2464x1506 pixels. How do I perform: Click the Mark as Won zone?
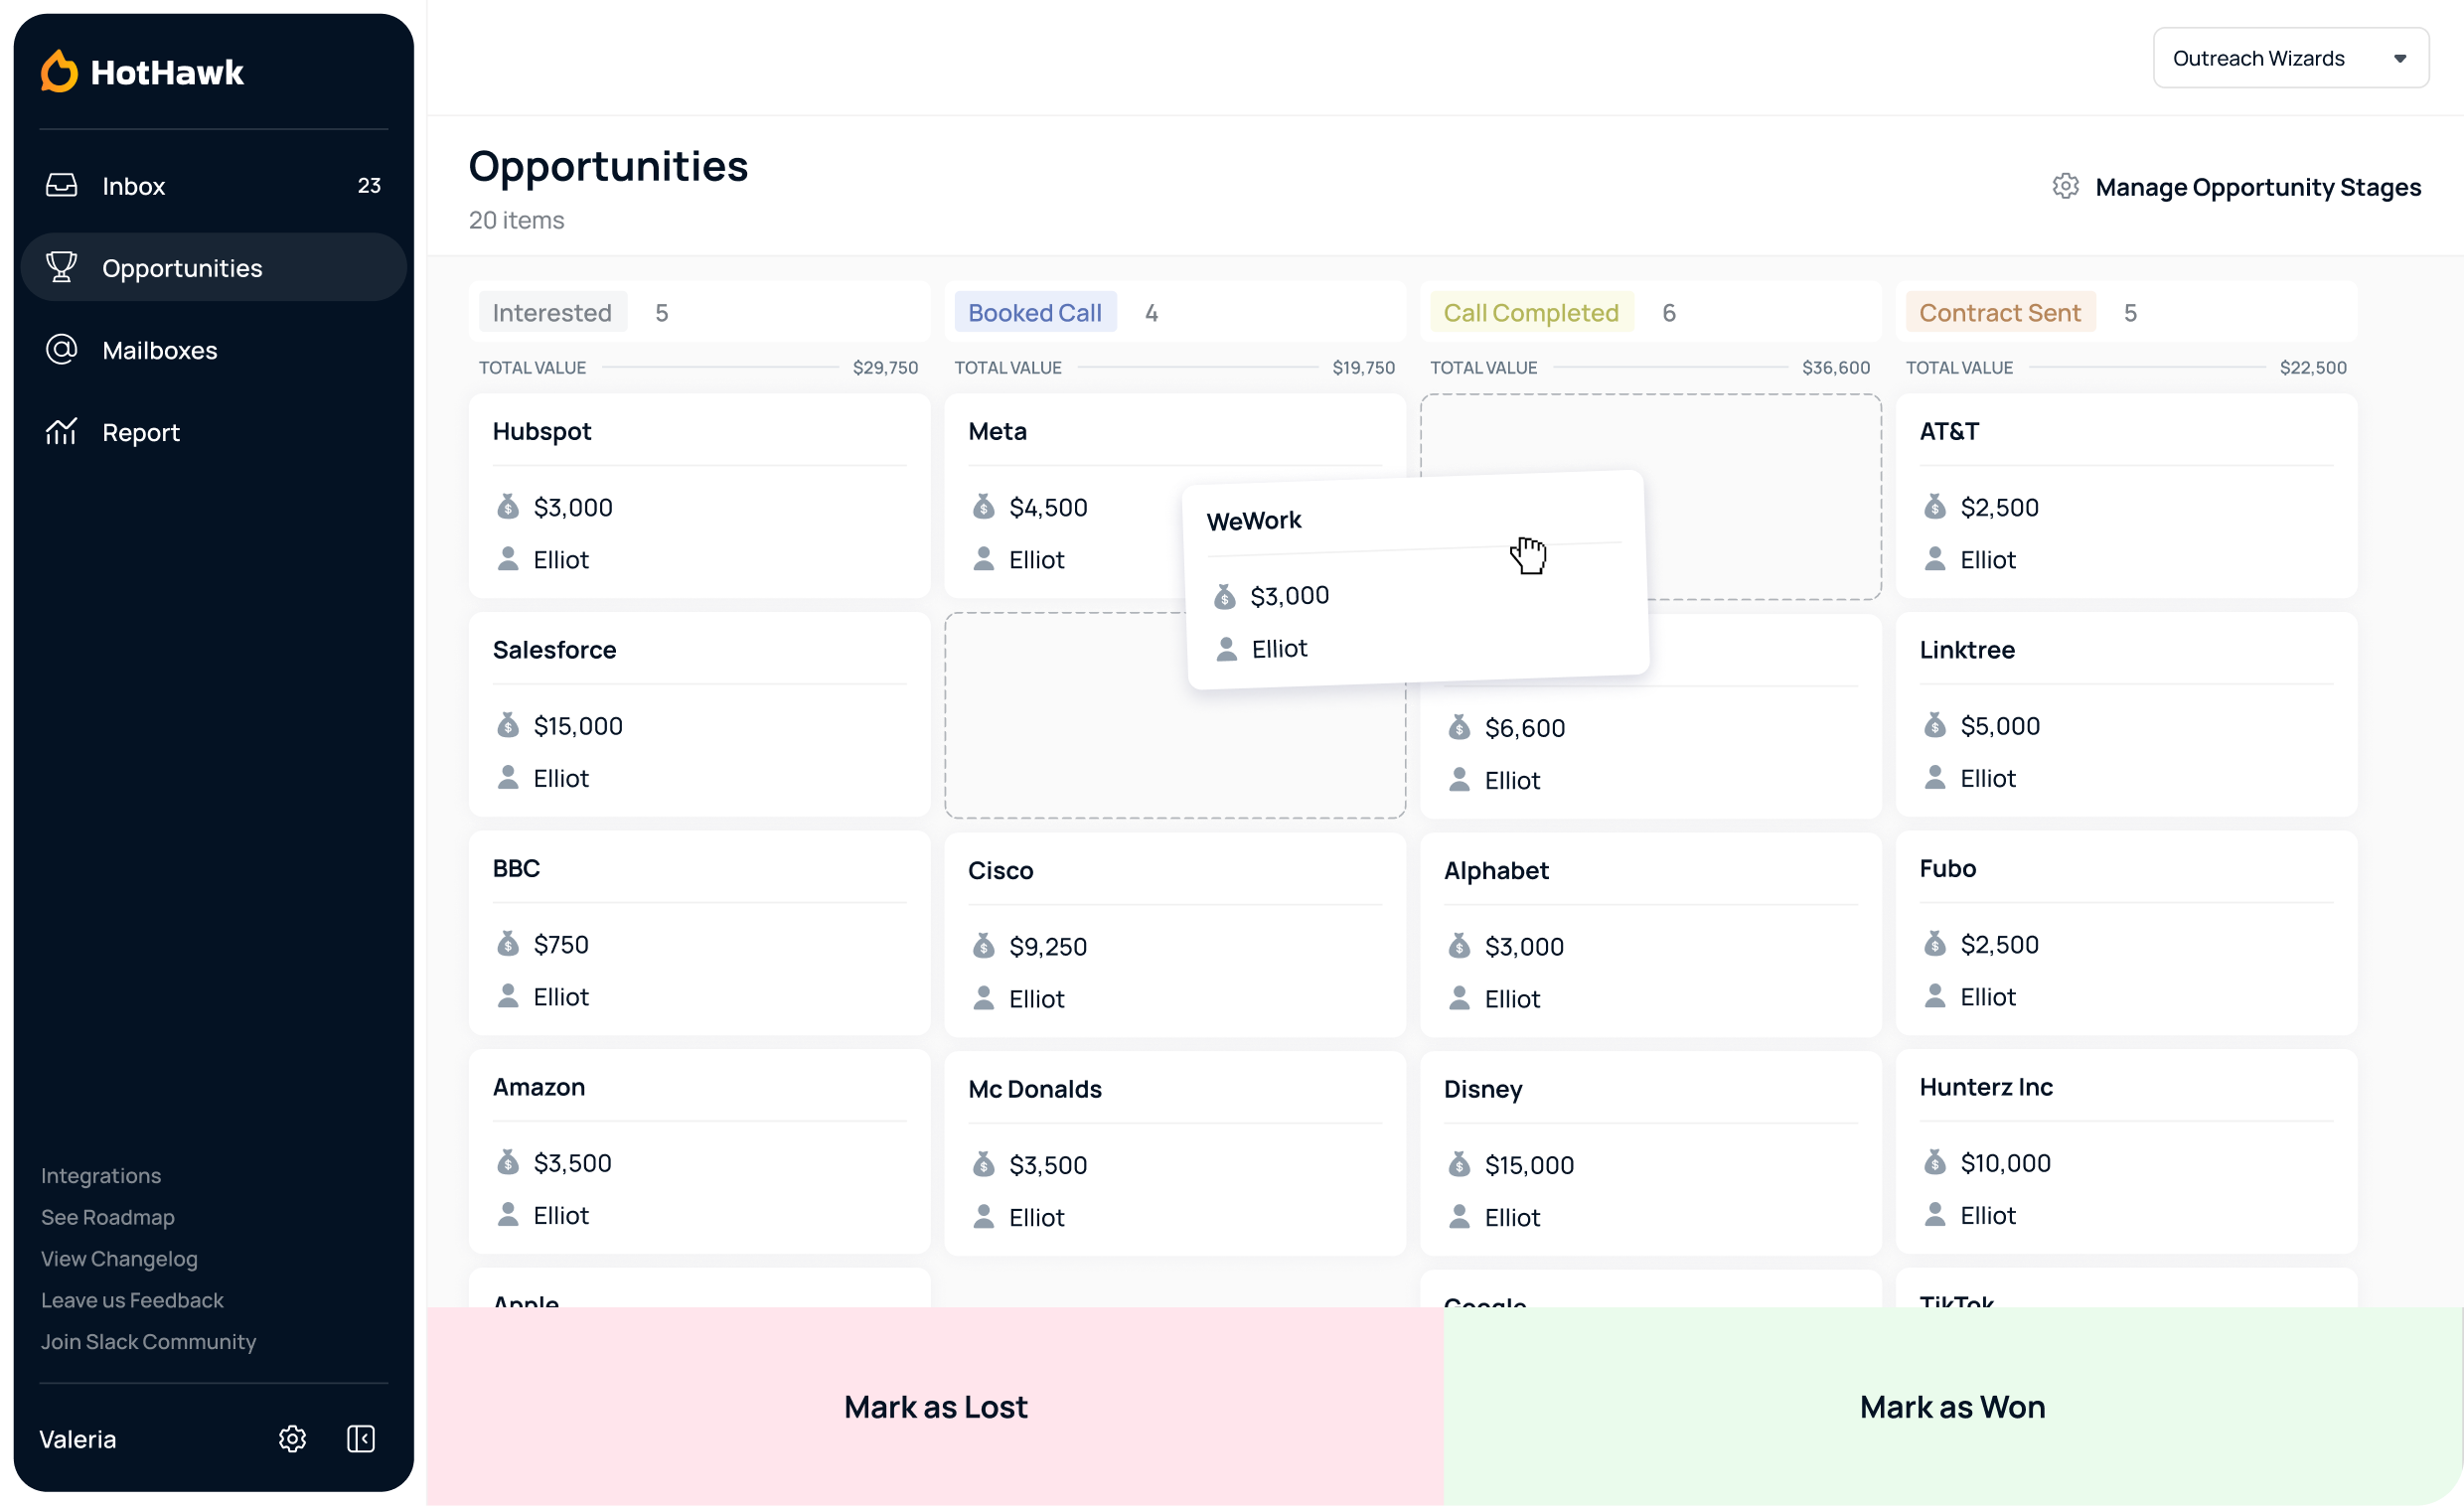coord(1952,1406)
